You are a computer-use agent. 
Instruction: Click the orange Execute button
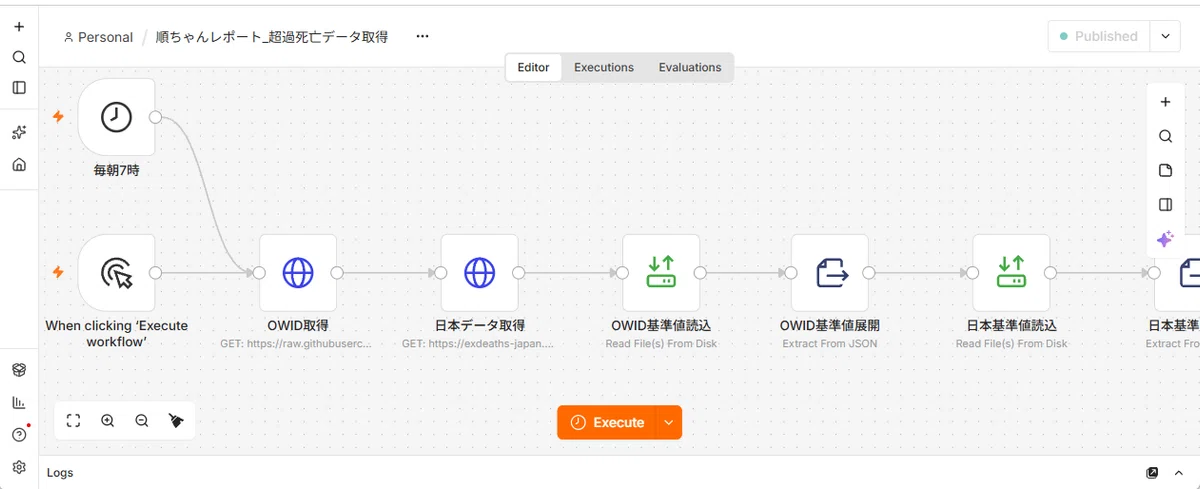tap(607, 422)
